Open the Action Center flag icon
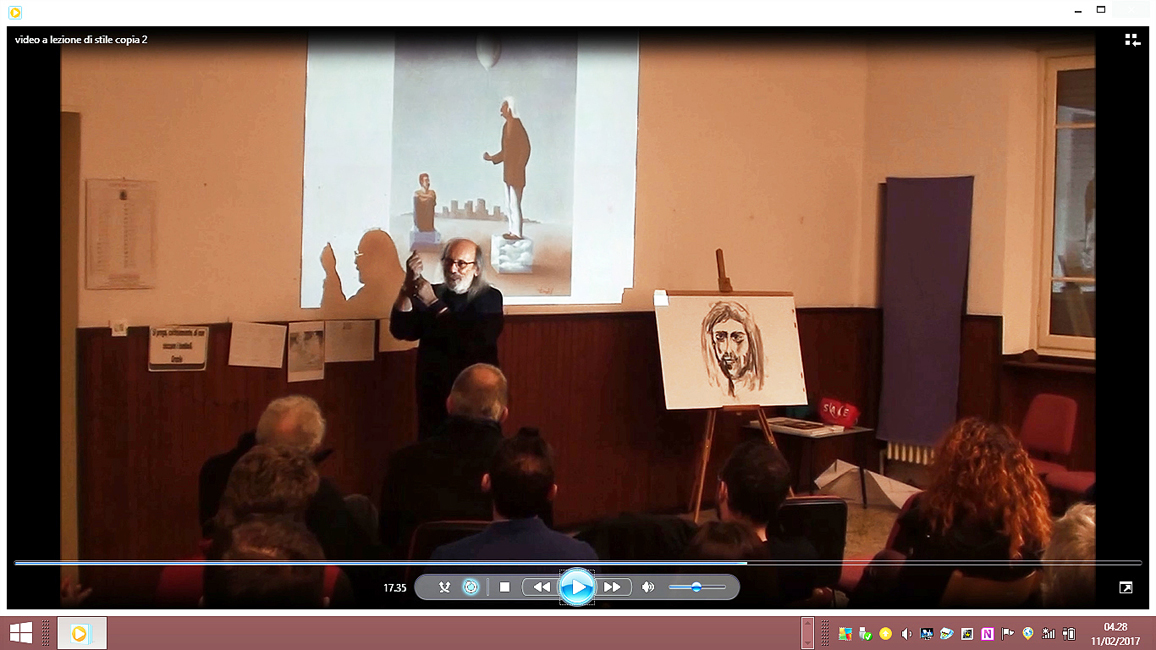The image size is (1156, 650). (x=1008, y=634)
